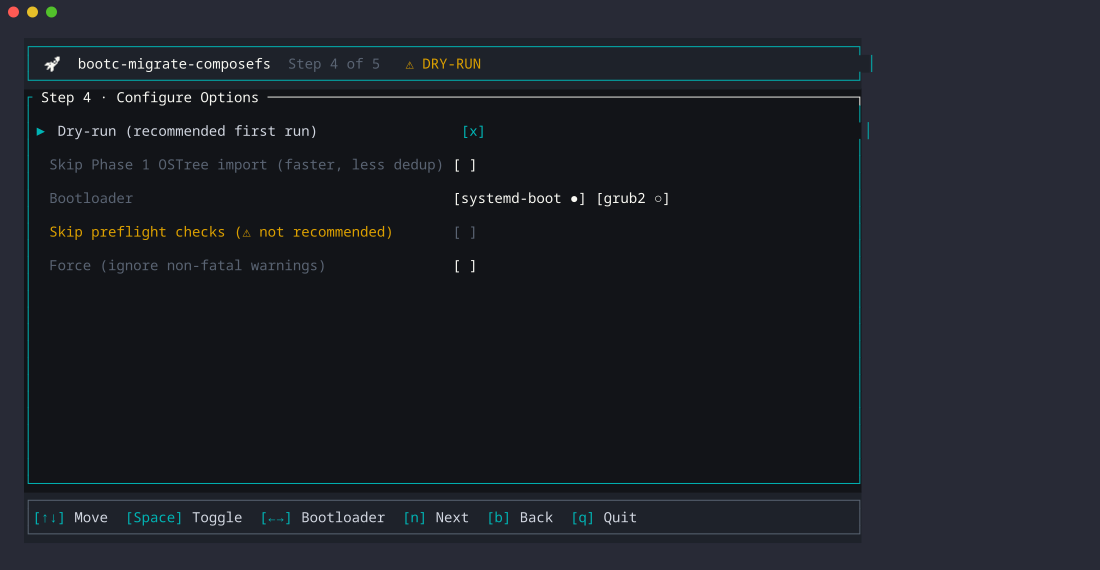Click the Next [n] shortcut
Image resolution: width=1100 pixels, height=570 pixels.
(x=436, y=517)
